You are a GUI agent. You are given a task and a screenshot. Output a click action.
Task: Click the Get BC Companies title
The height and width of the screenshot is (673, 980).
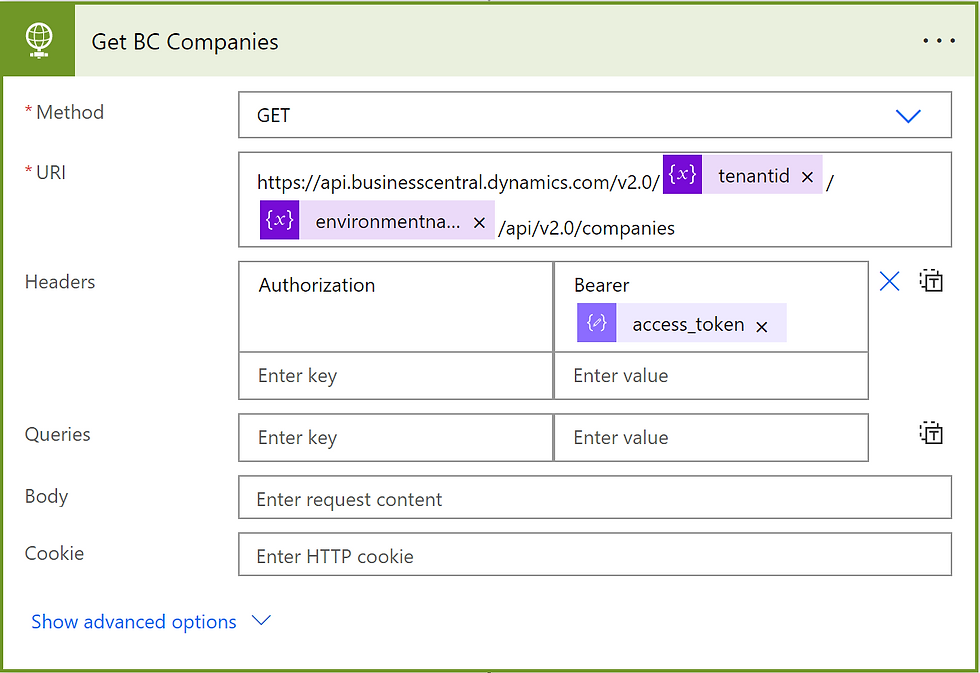click(x=185, y=42)
